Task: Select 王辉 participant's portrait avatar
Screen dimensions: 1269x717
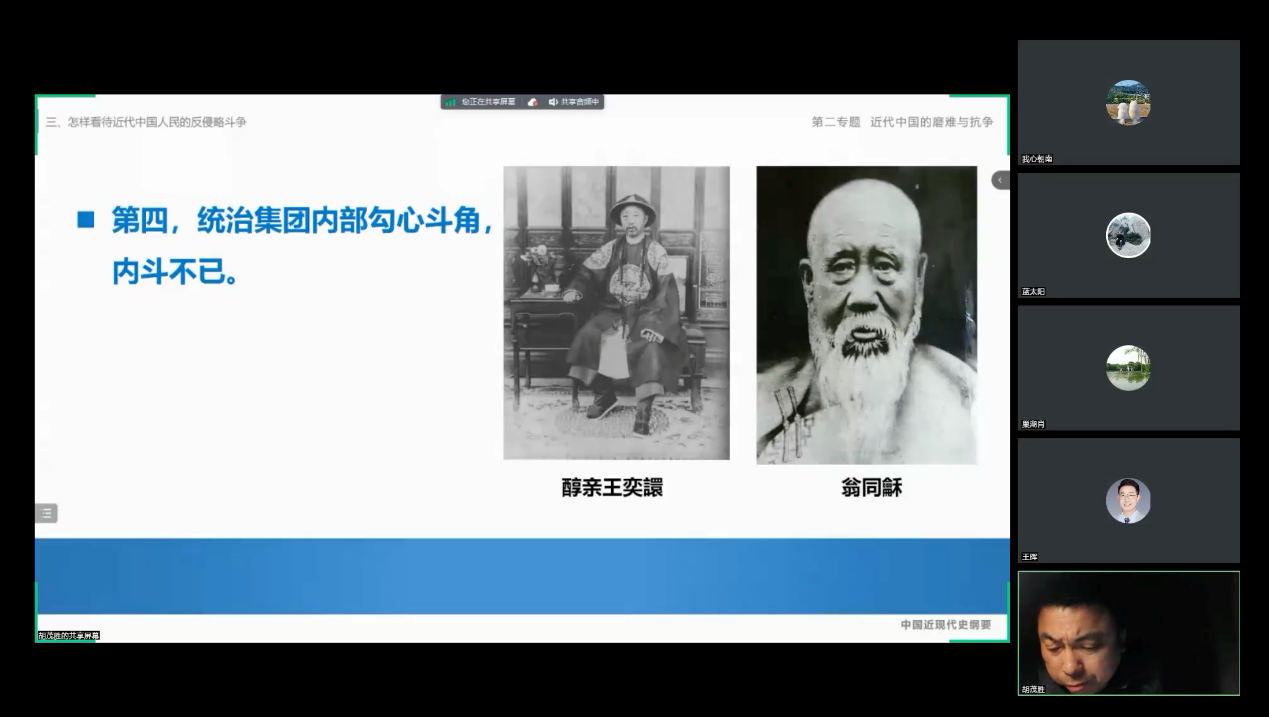Action: pos(1128,500)
